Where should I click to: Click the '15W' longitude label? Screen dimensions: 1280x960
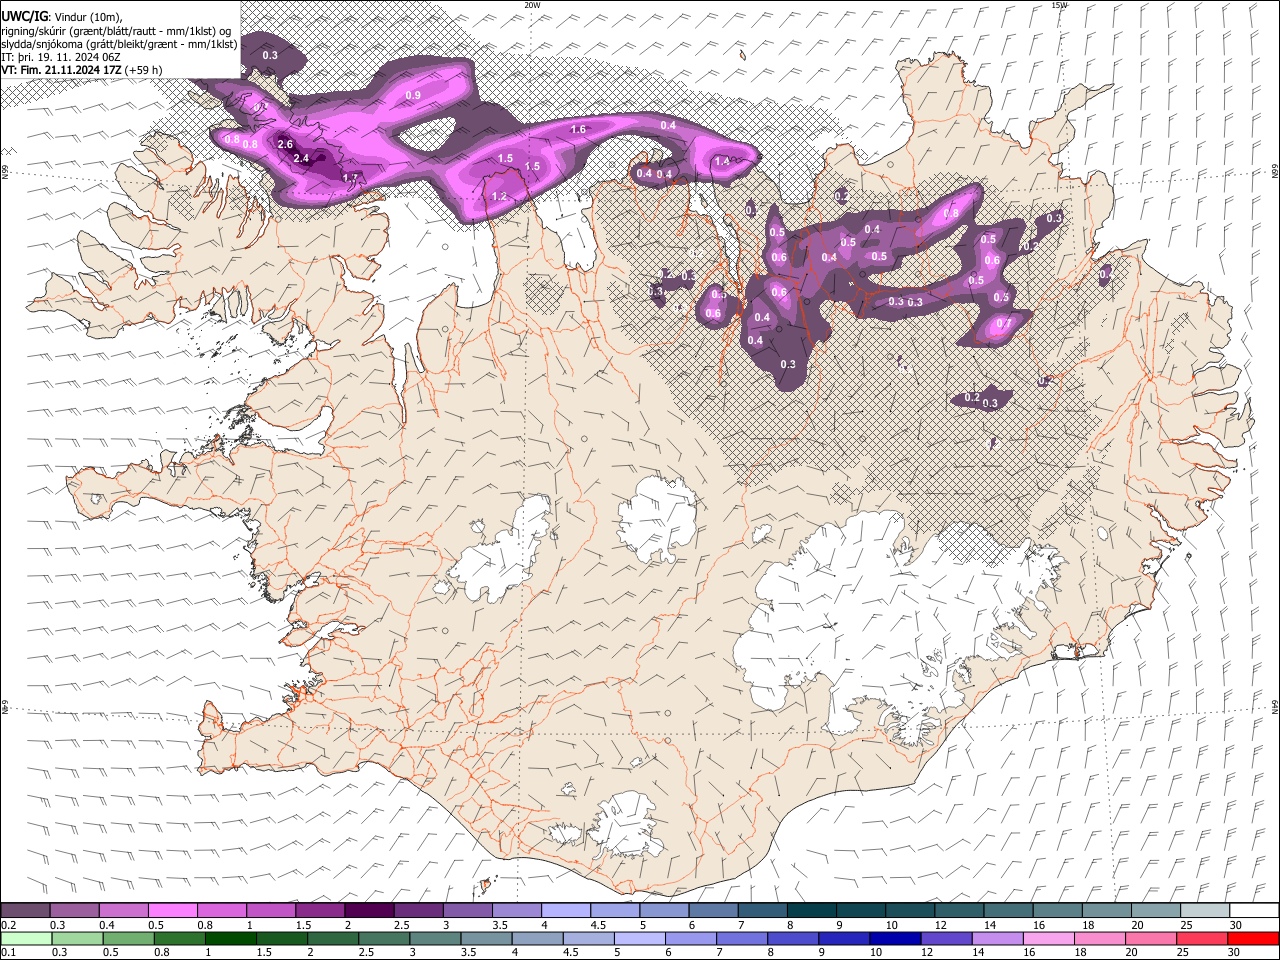1059,5
